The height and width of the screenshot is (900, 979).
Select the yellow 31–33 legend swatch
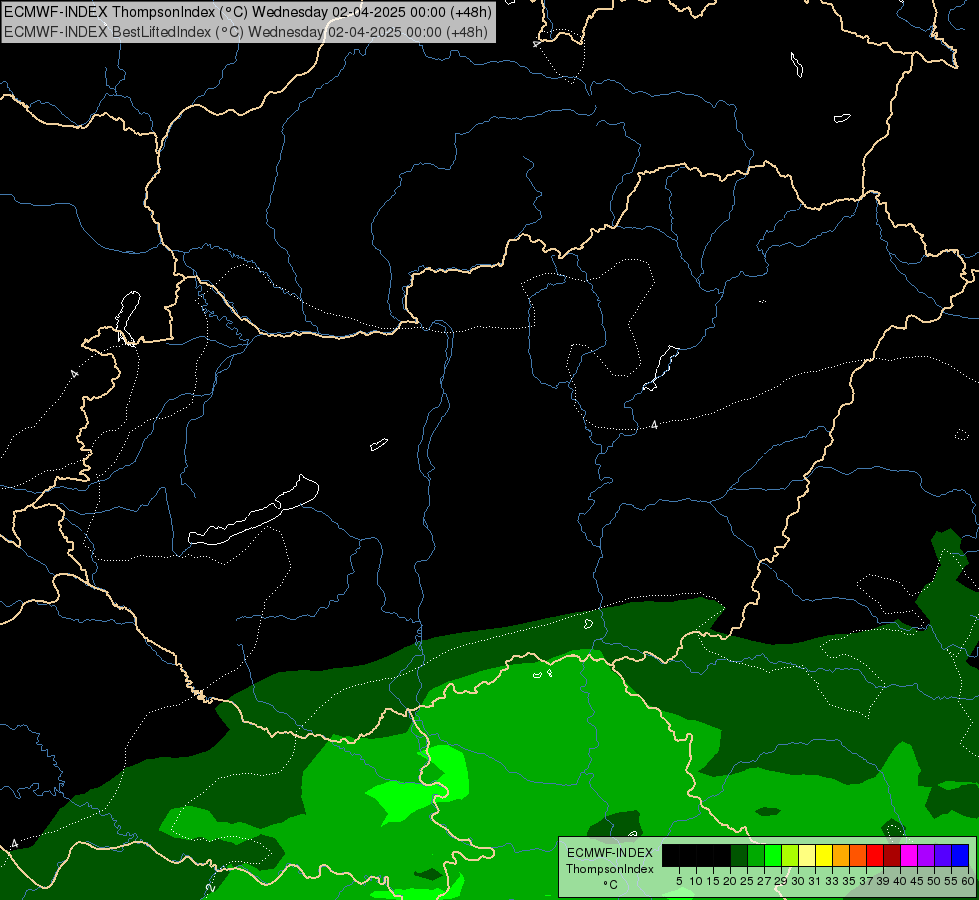coord(824,855)
